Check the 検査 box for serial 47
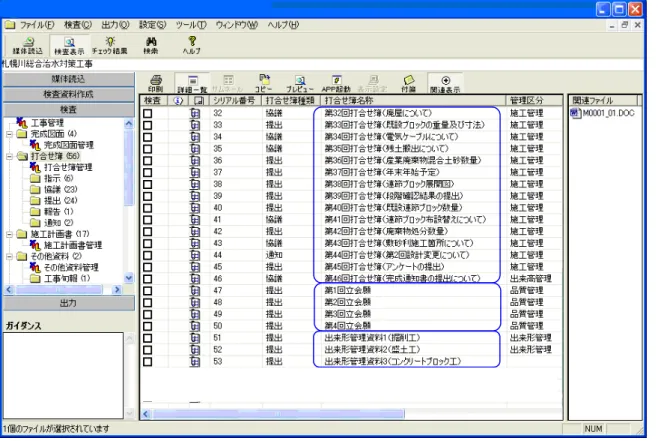The height and width of the screenshot is (441, 658). click(x=148, y=290)
